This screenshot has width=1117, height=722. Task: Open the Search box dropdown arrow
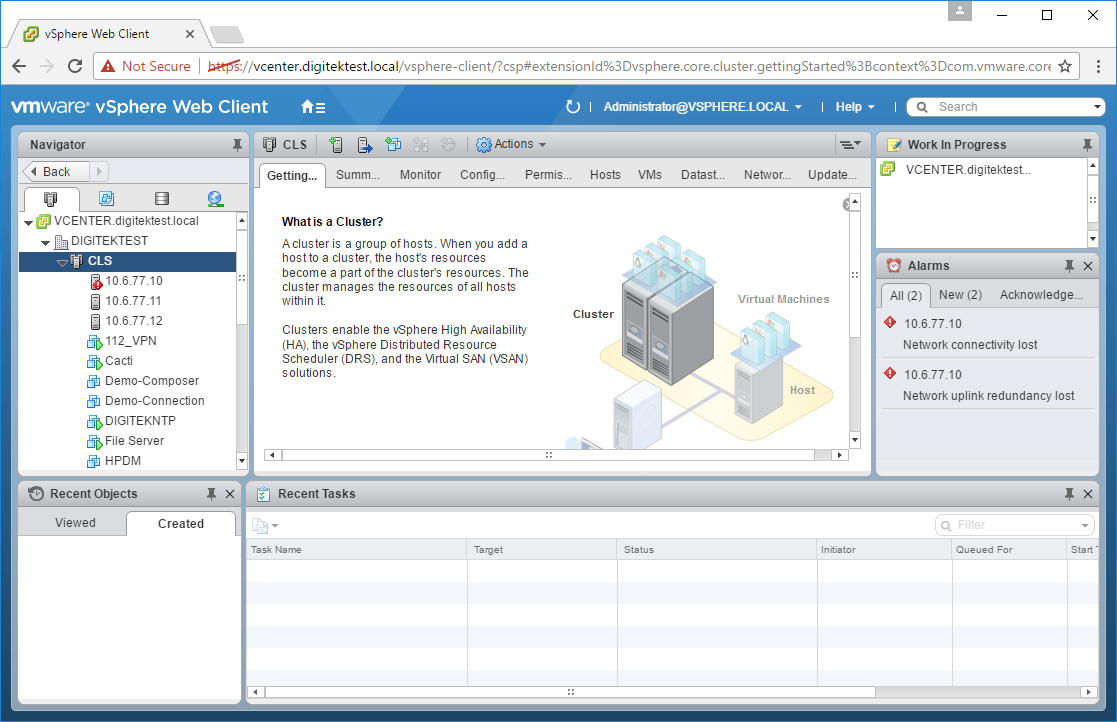click(1097, 107)
